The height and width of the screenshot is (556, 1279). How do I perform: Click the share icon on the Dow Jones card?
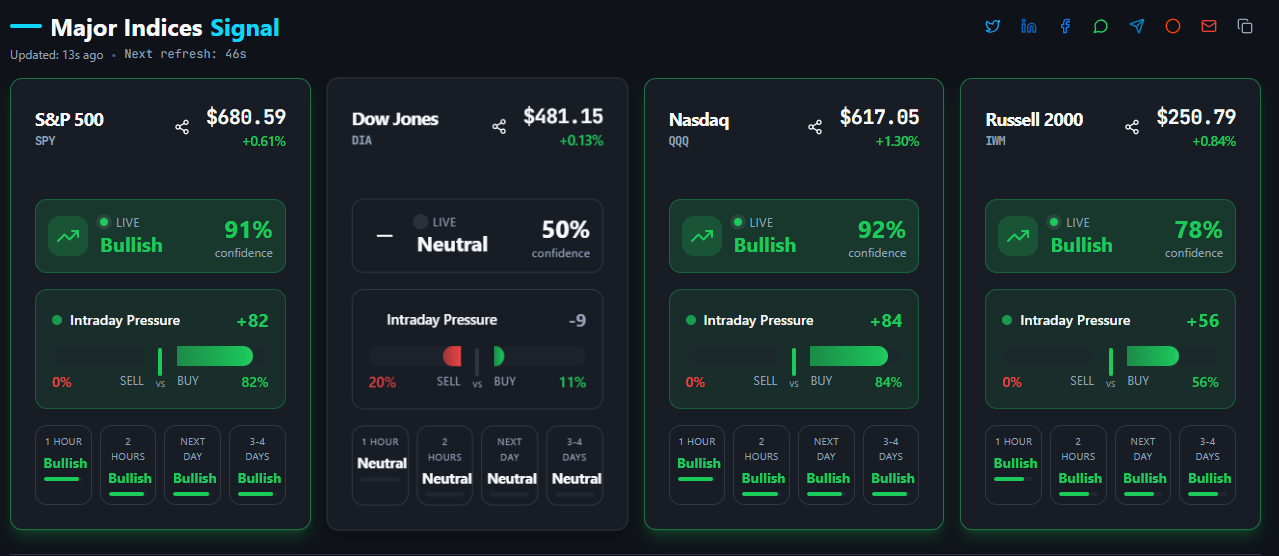coord(499,127)
